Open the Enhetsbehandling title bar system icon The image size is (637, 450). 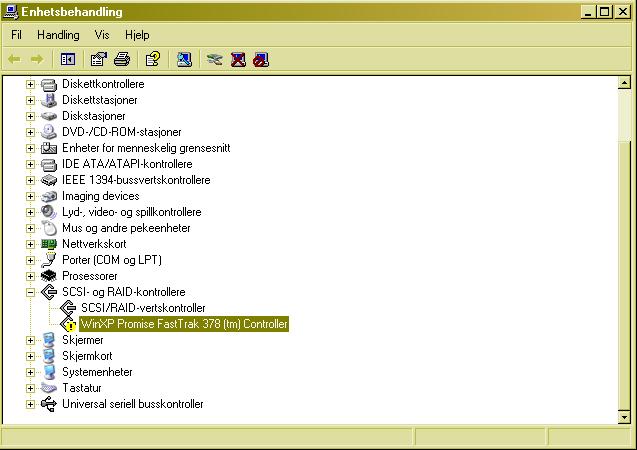(x=11, y=12)
